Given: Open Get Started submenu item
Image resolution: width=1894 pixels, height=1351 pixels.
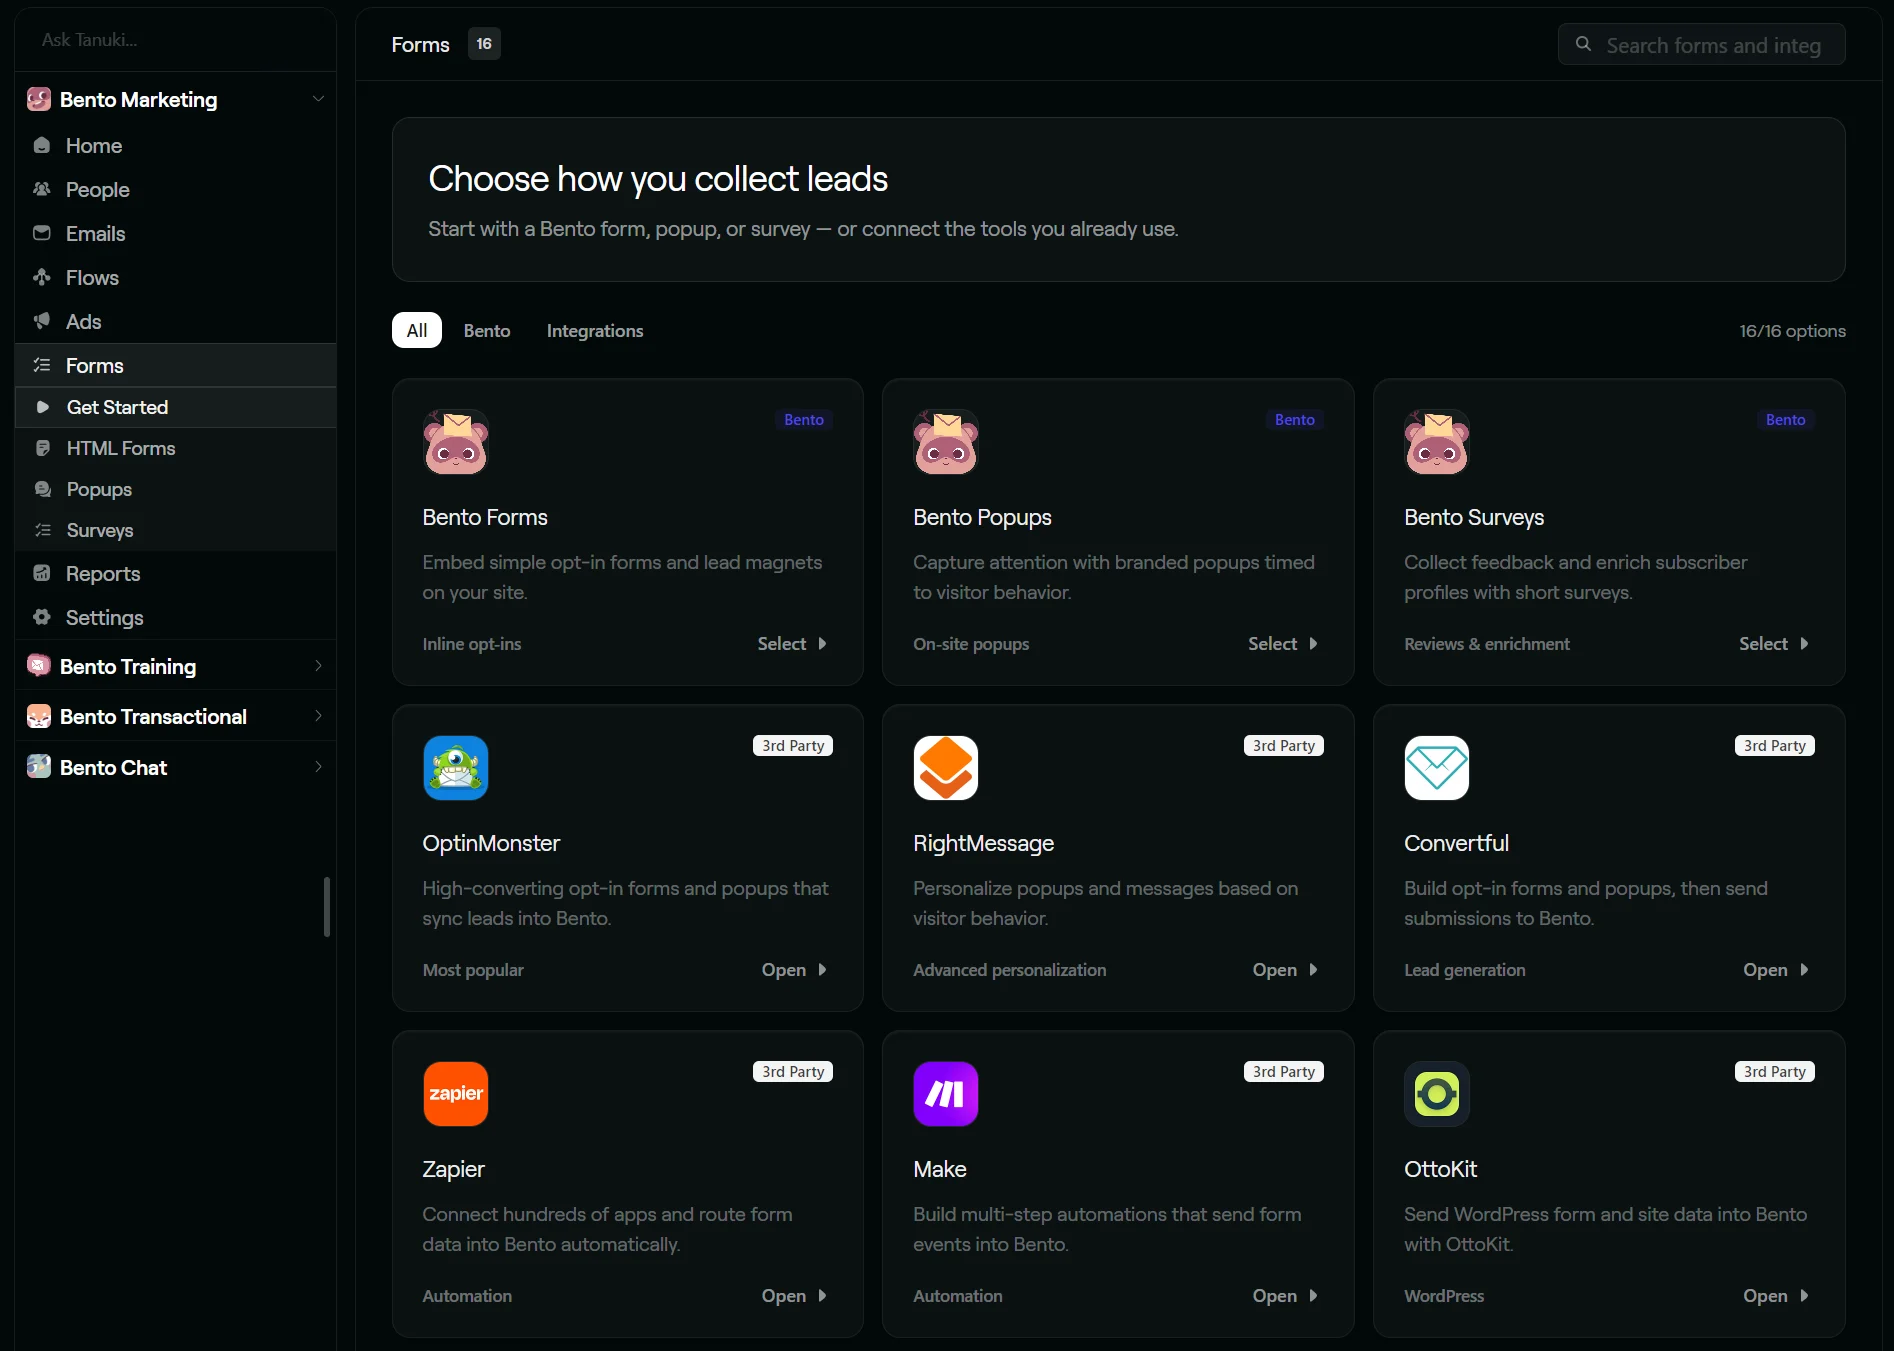Looking at the screenshot, I should point(176,407).
